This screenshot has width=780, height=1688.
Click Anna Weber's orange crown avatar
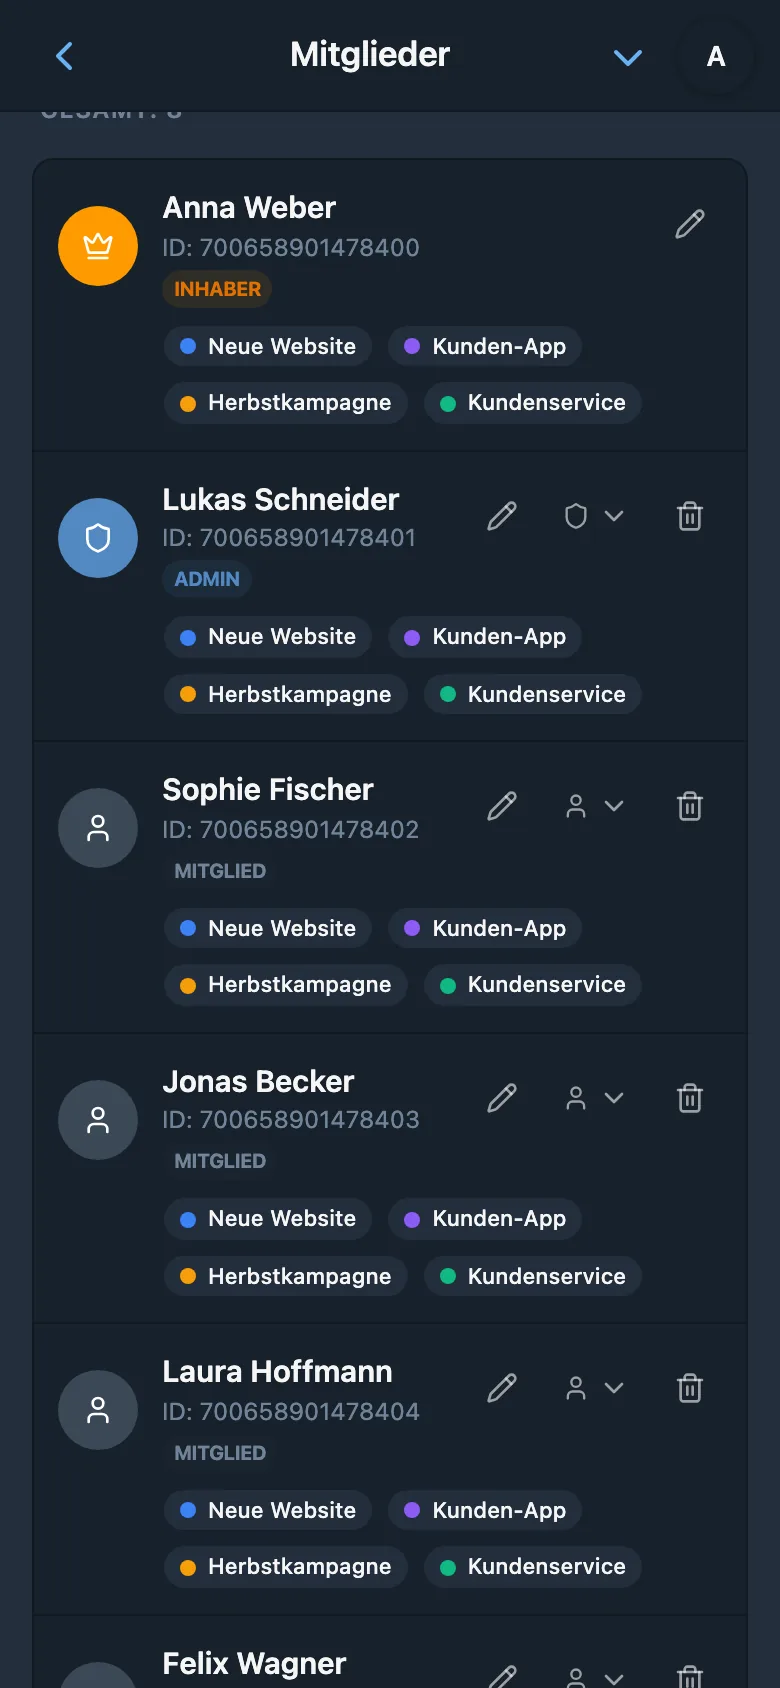[98, 246]
